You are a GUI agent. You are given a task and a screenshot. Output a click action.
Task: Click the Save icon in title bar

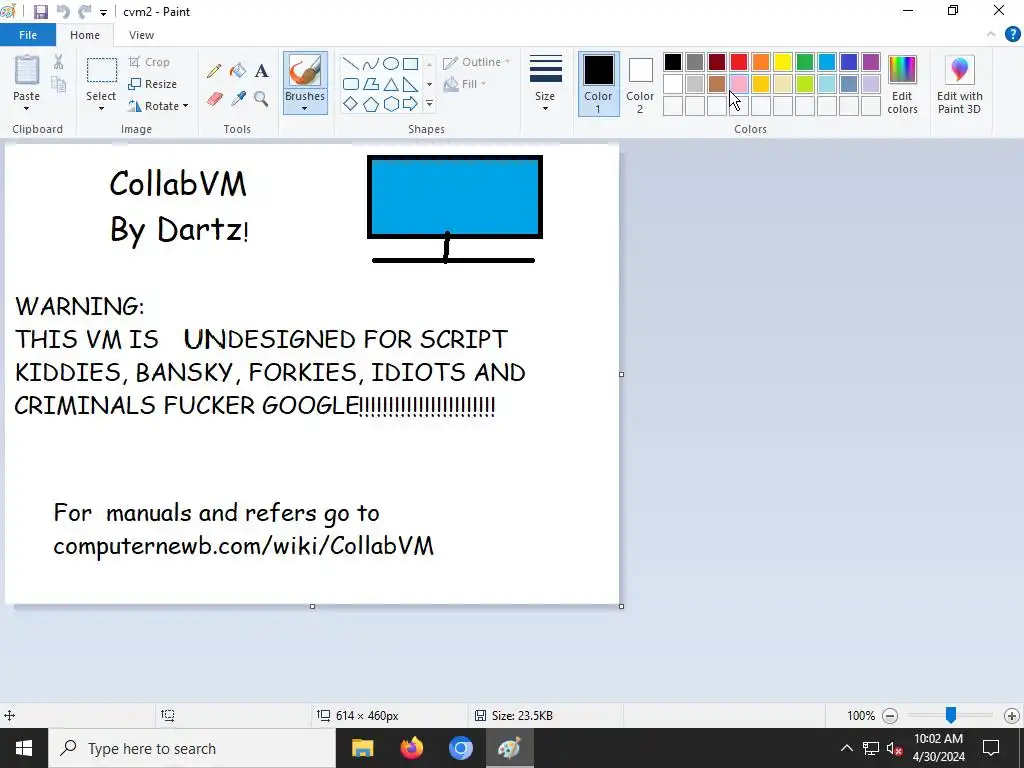click(40, 12)
